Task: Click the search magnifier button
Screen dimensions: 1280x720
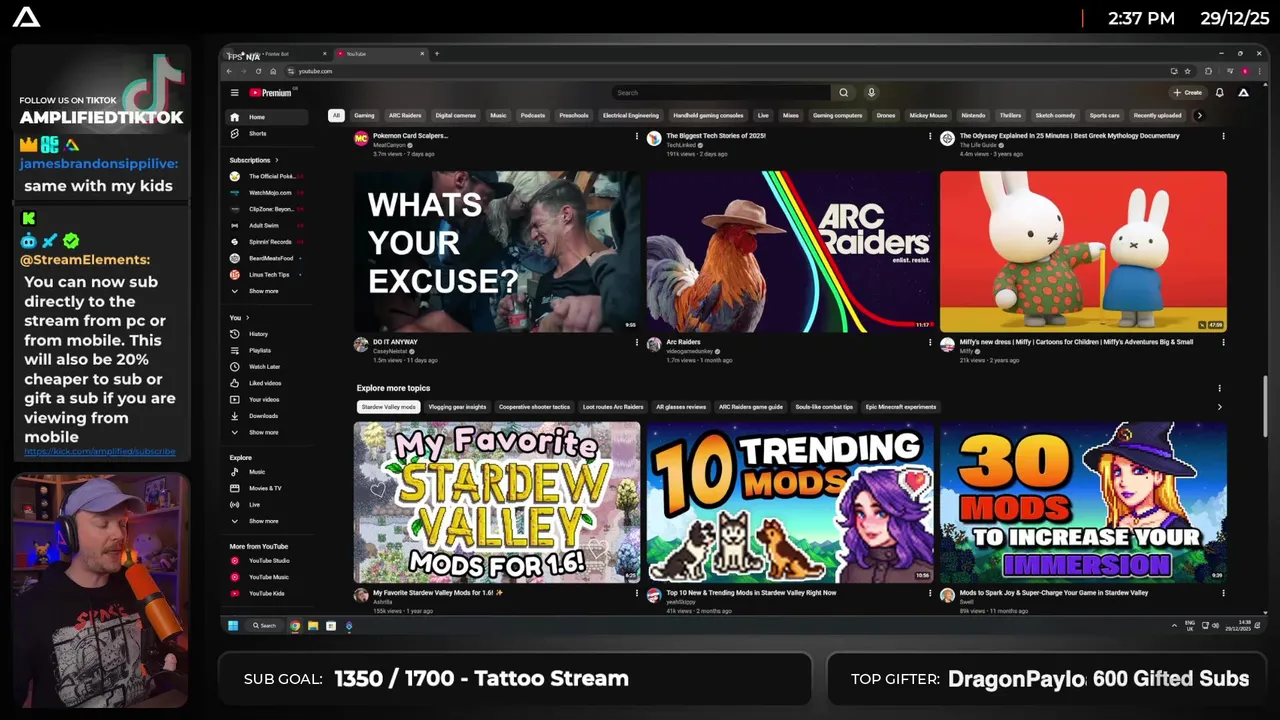Action: pyautogui.click(x=843, y=93)
